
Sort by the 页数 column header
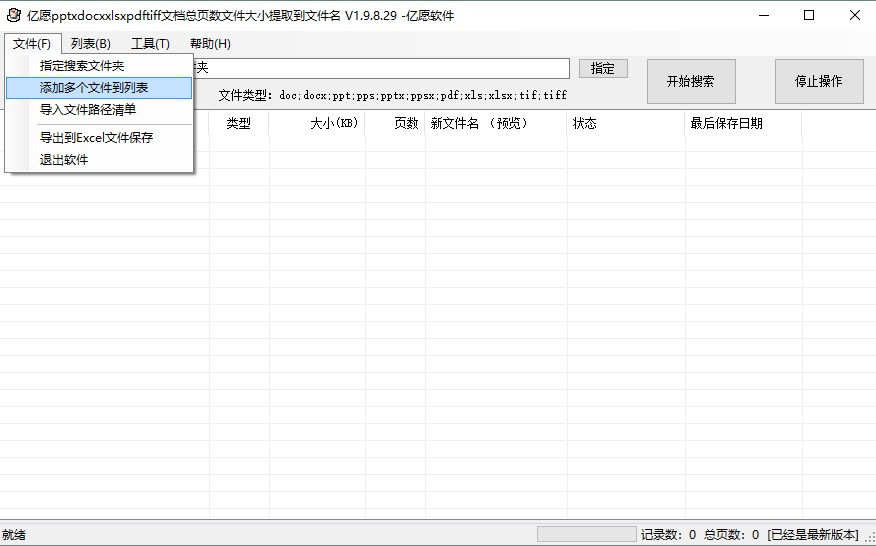coord(395,124)
